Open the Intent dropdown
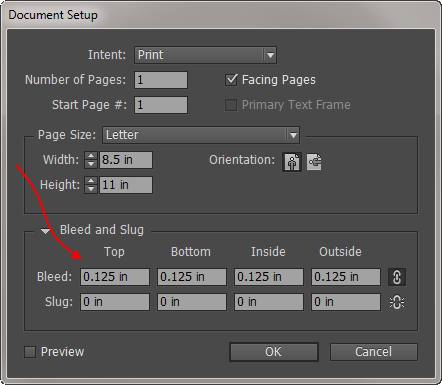This screenshot has height=385, width=442. [205, 55]
